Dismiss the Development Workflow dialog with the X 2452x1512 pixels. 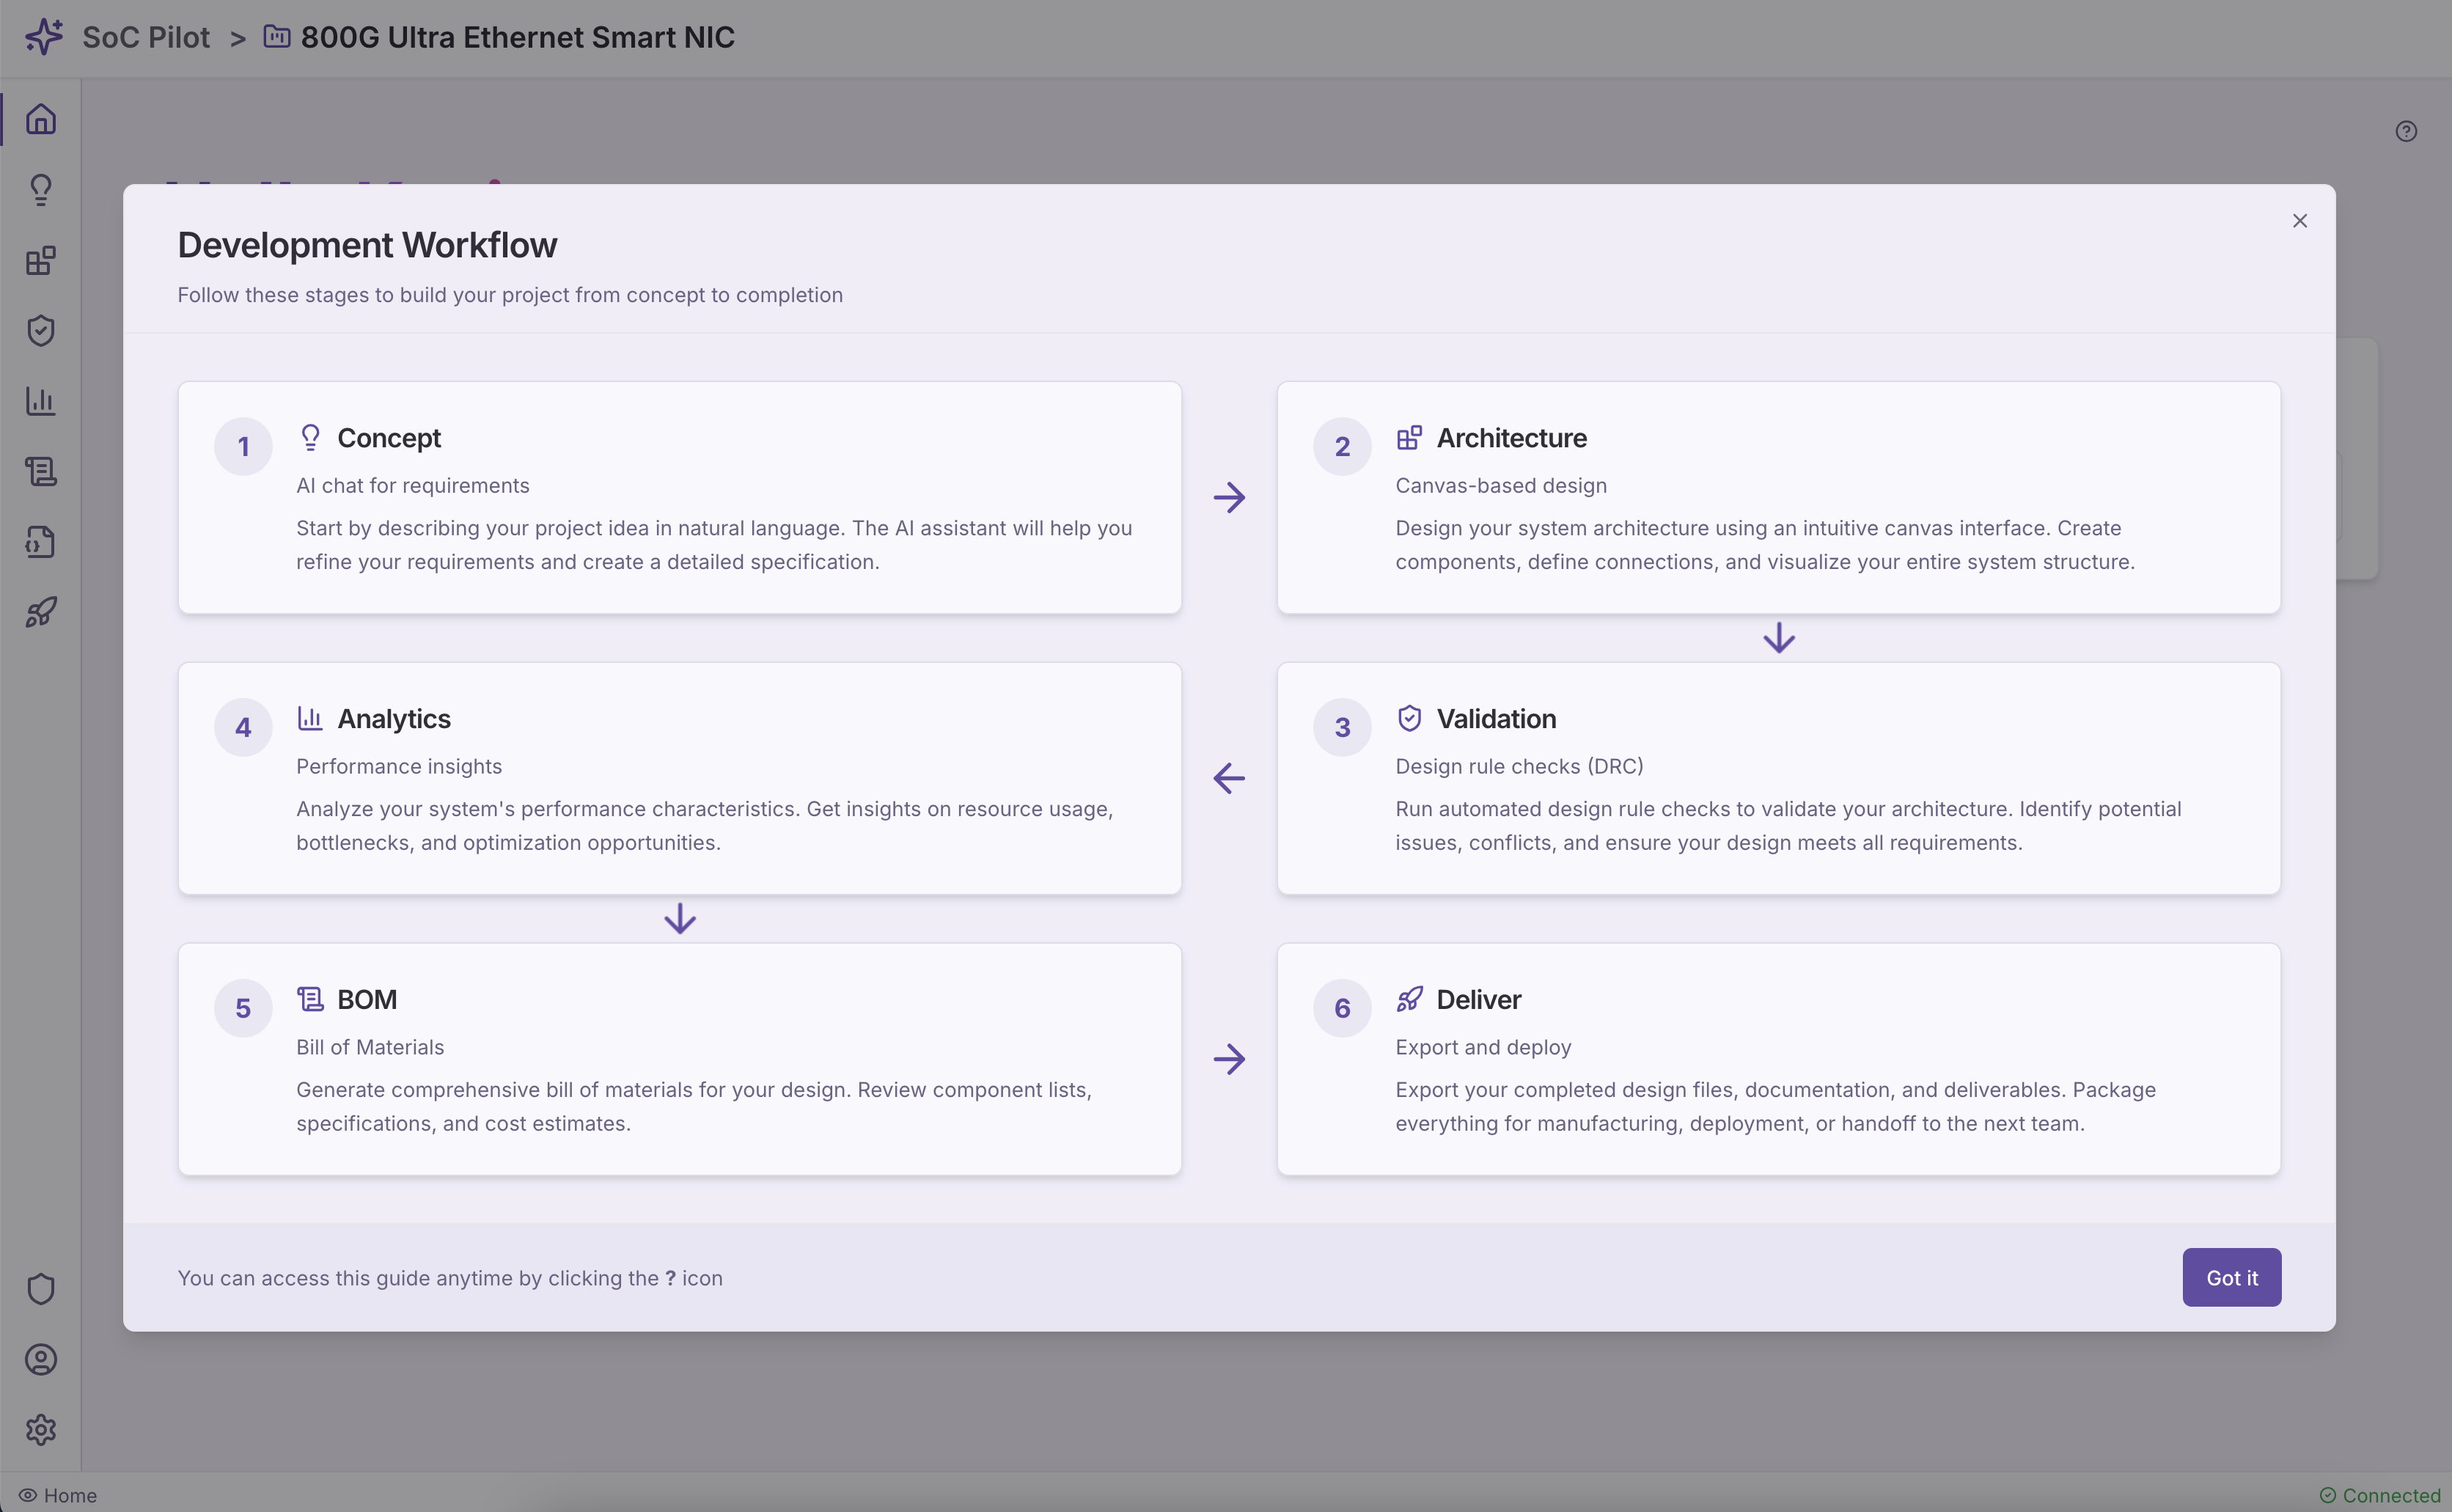pyautogui.click(x=2299, y=220)
